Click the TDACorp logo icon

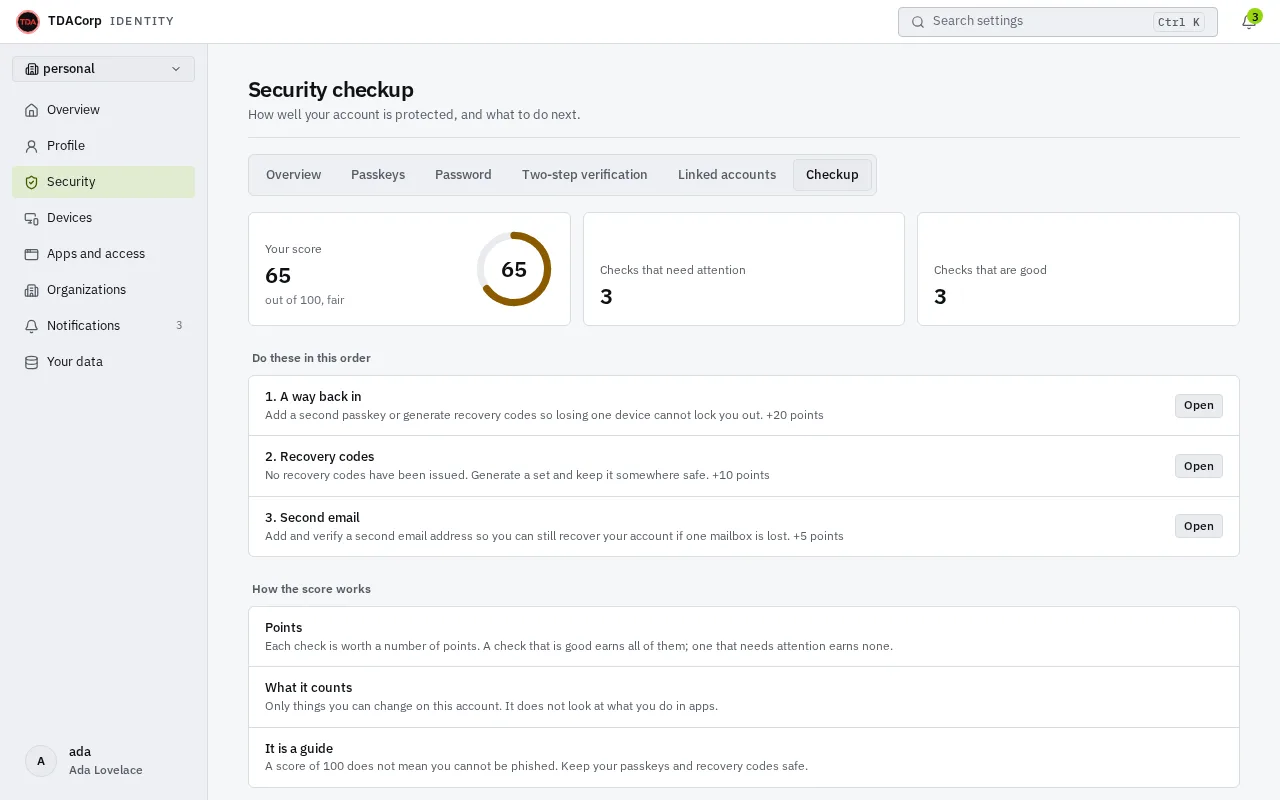pyautogui.click(x=28, y=21)
